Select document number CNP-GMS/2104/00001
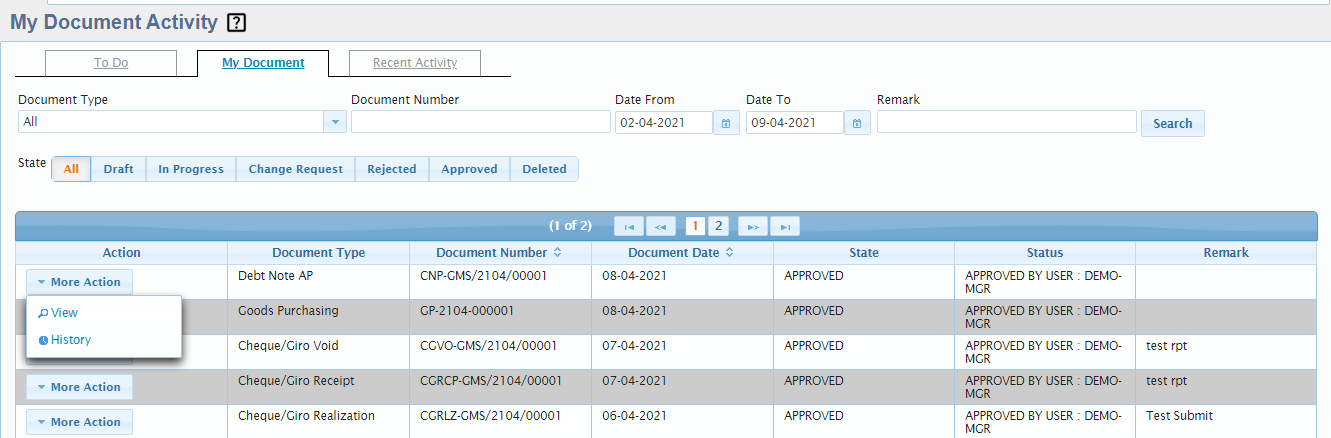Screen dimensions: 1331x438 pos(484,276)
